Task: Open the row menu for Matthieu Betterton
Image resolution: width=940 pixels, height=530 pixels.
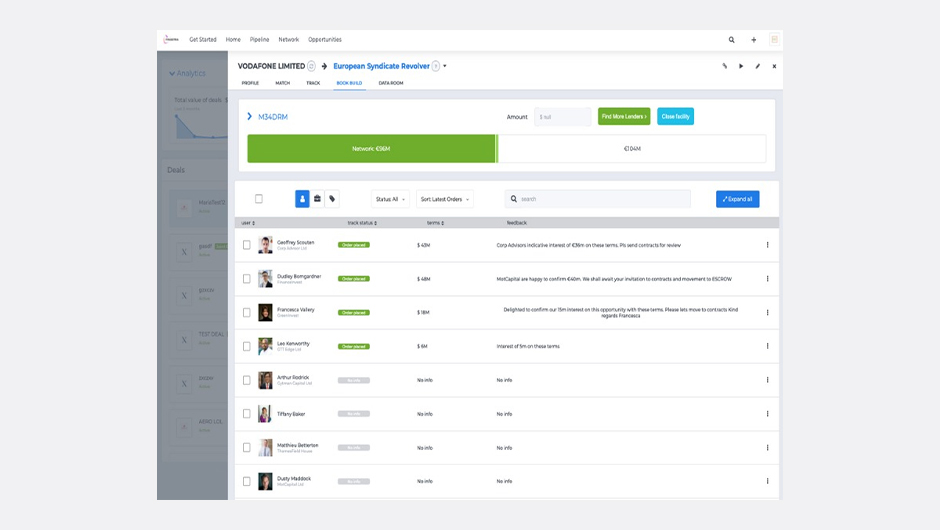Action: click(x=767, y=448)
